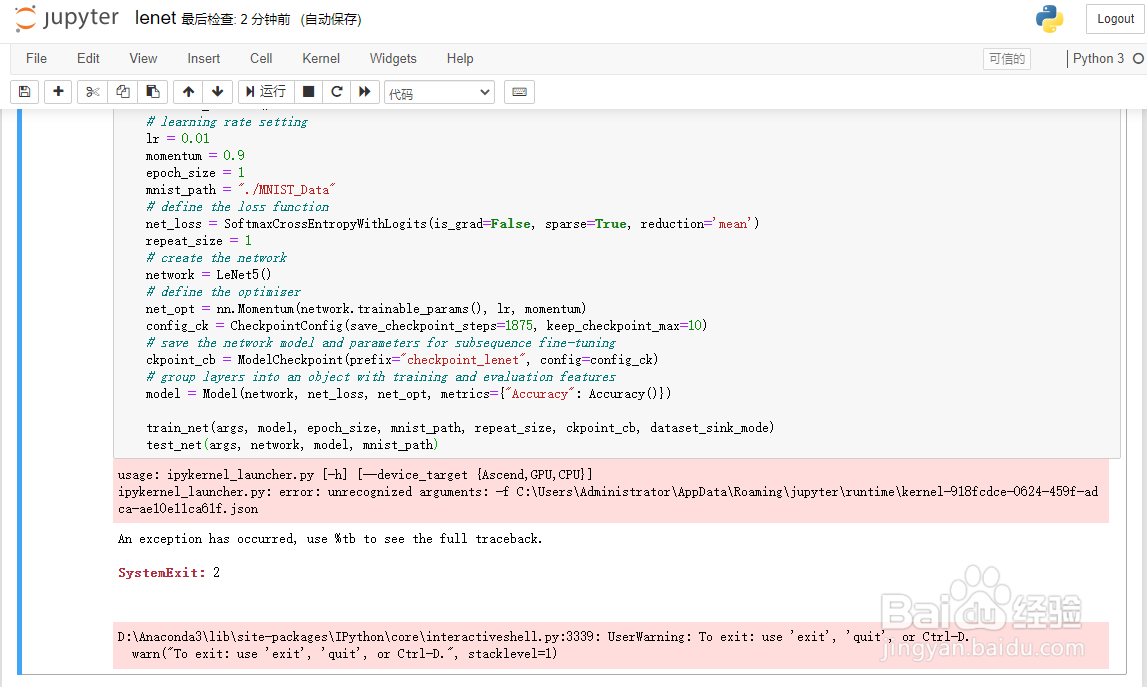Move selected cell up arrow

tap(189, 91)
